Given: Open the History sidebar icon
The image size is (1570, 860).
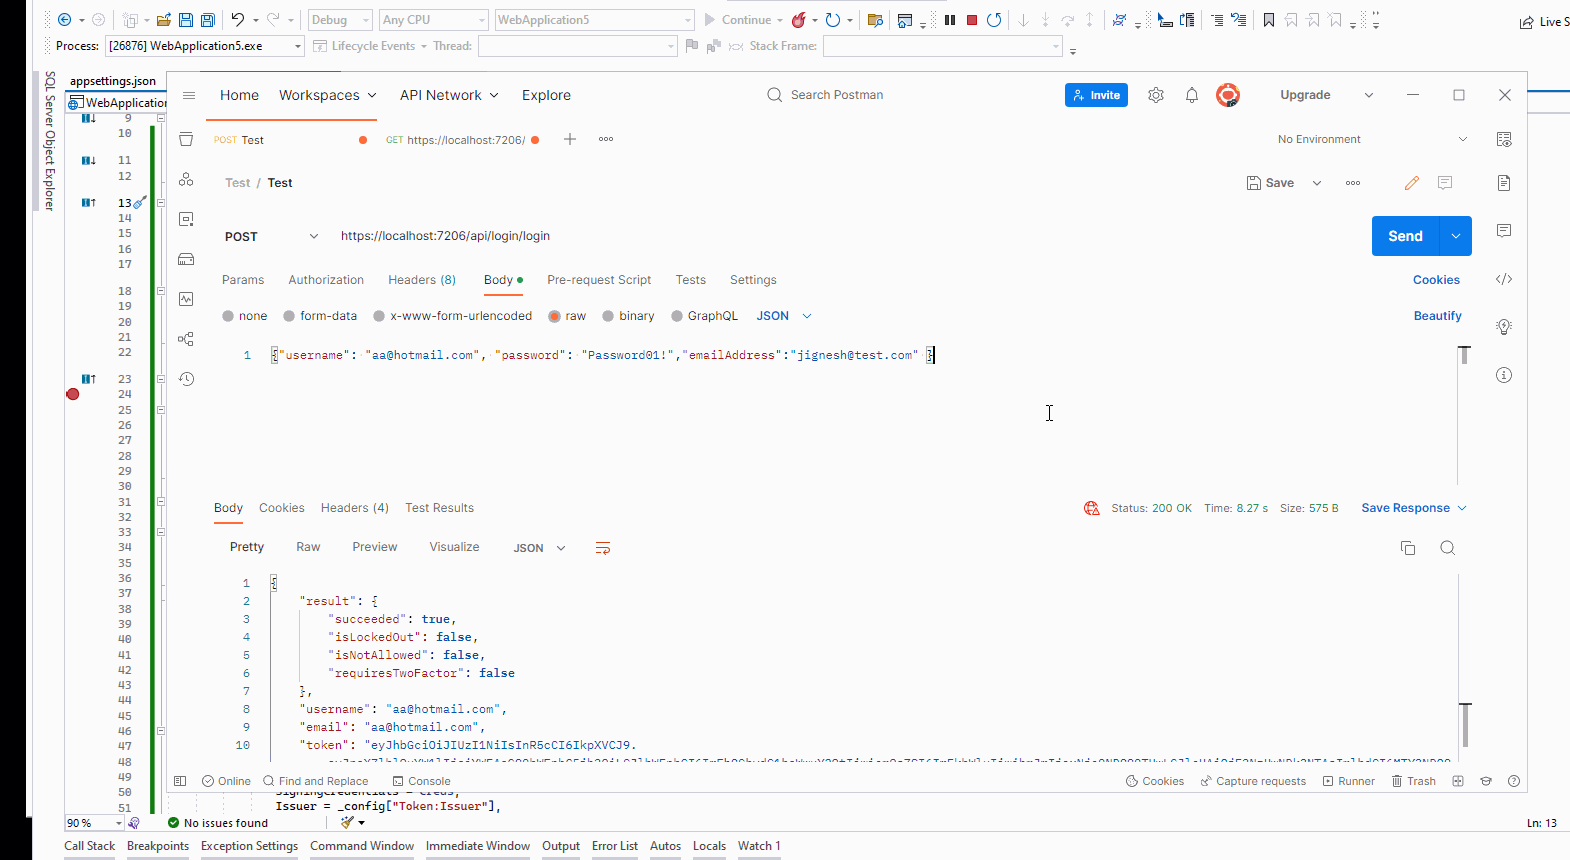Looking at the screenshot, I should pos(186,379).
